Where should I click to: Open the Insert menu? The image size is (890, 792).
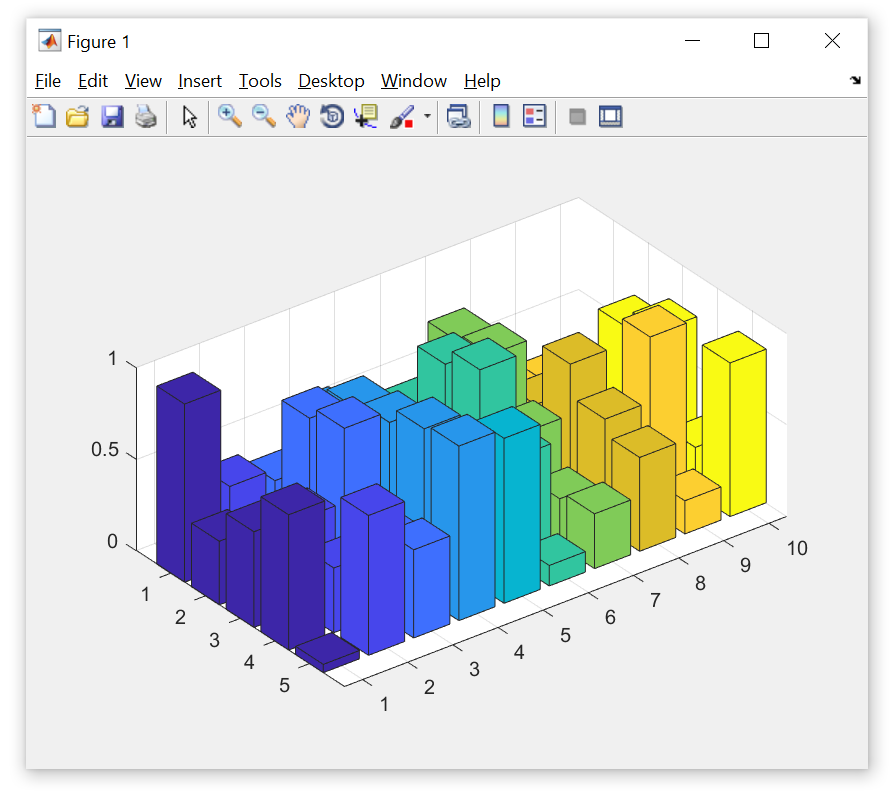200,81
